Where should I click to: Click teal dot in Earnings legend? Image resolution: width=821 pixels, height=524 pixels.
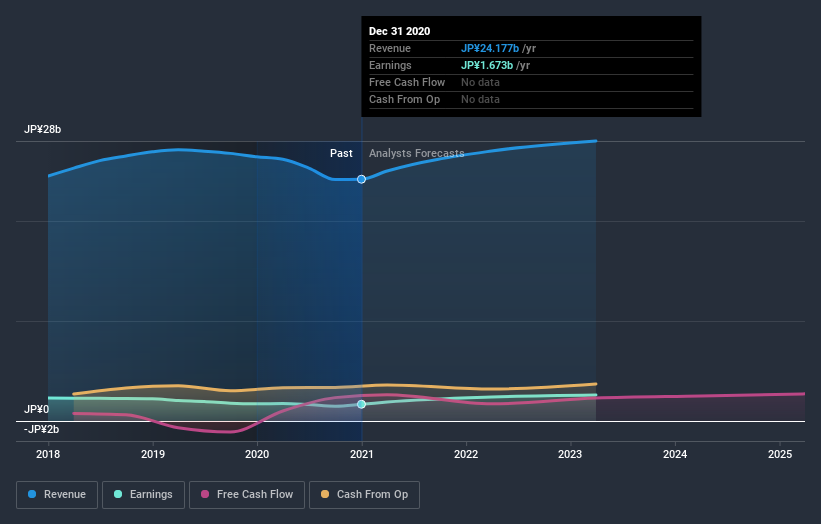click(118, 494)
